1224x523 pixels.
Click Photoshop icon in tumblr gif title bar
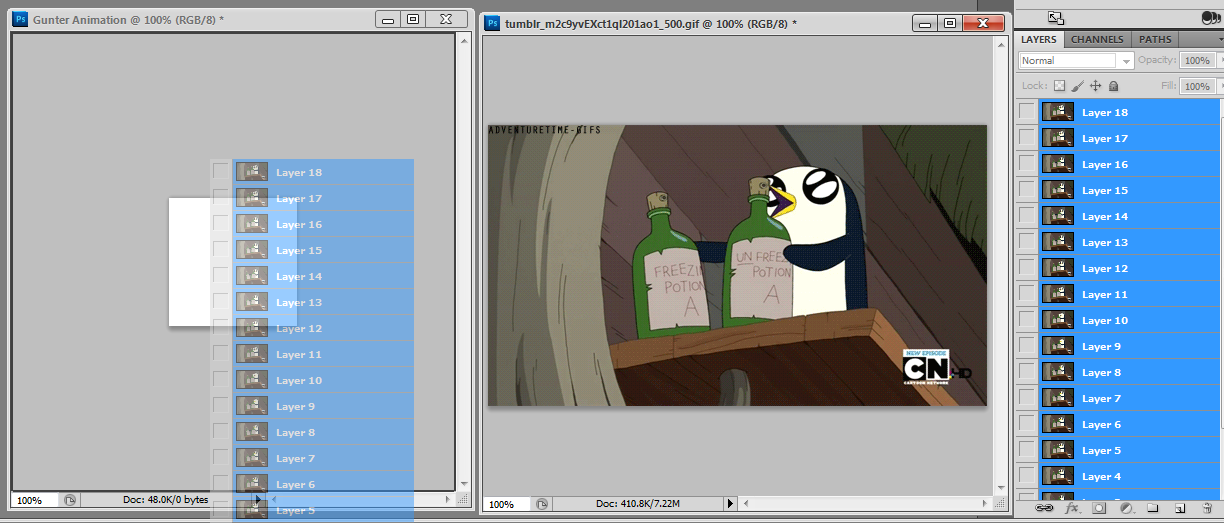coord(492,23)
